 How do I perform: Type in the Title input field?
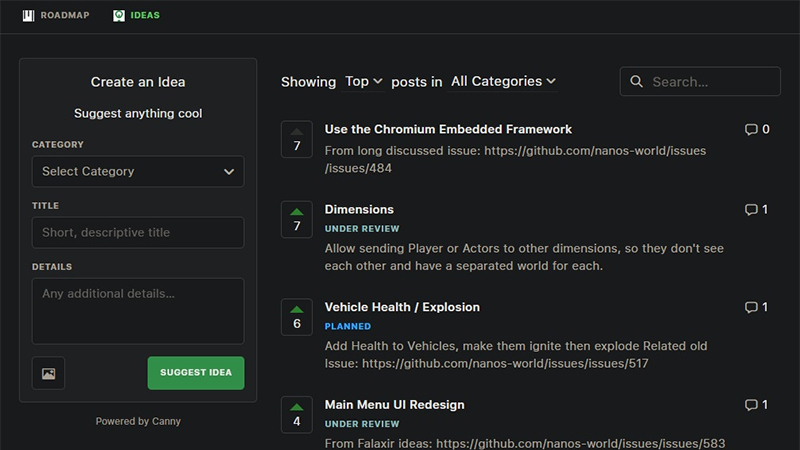(x=138, y=233)
